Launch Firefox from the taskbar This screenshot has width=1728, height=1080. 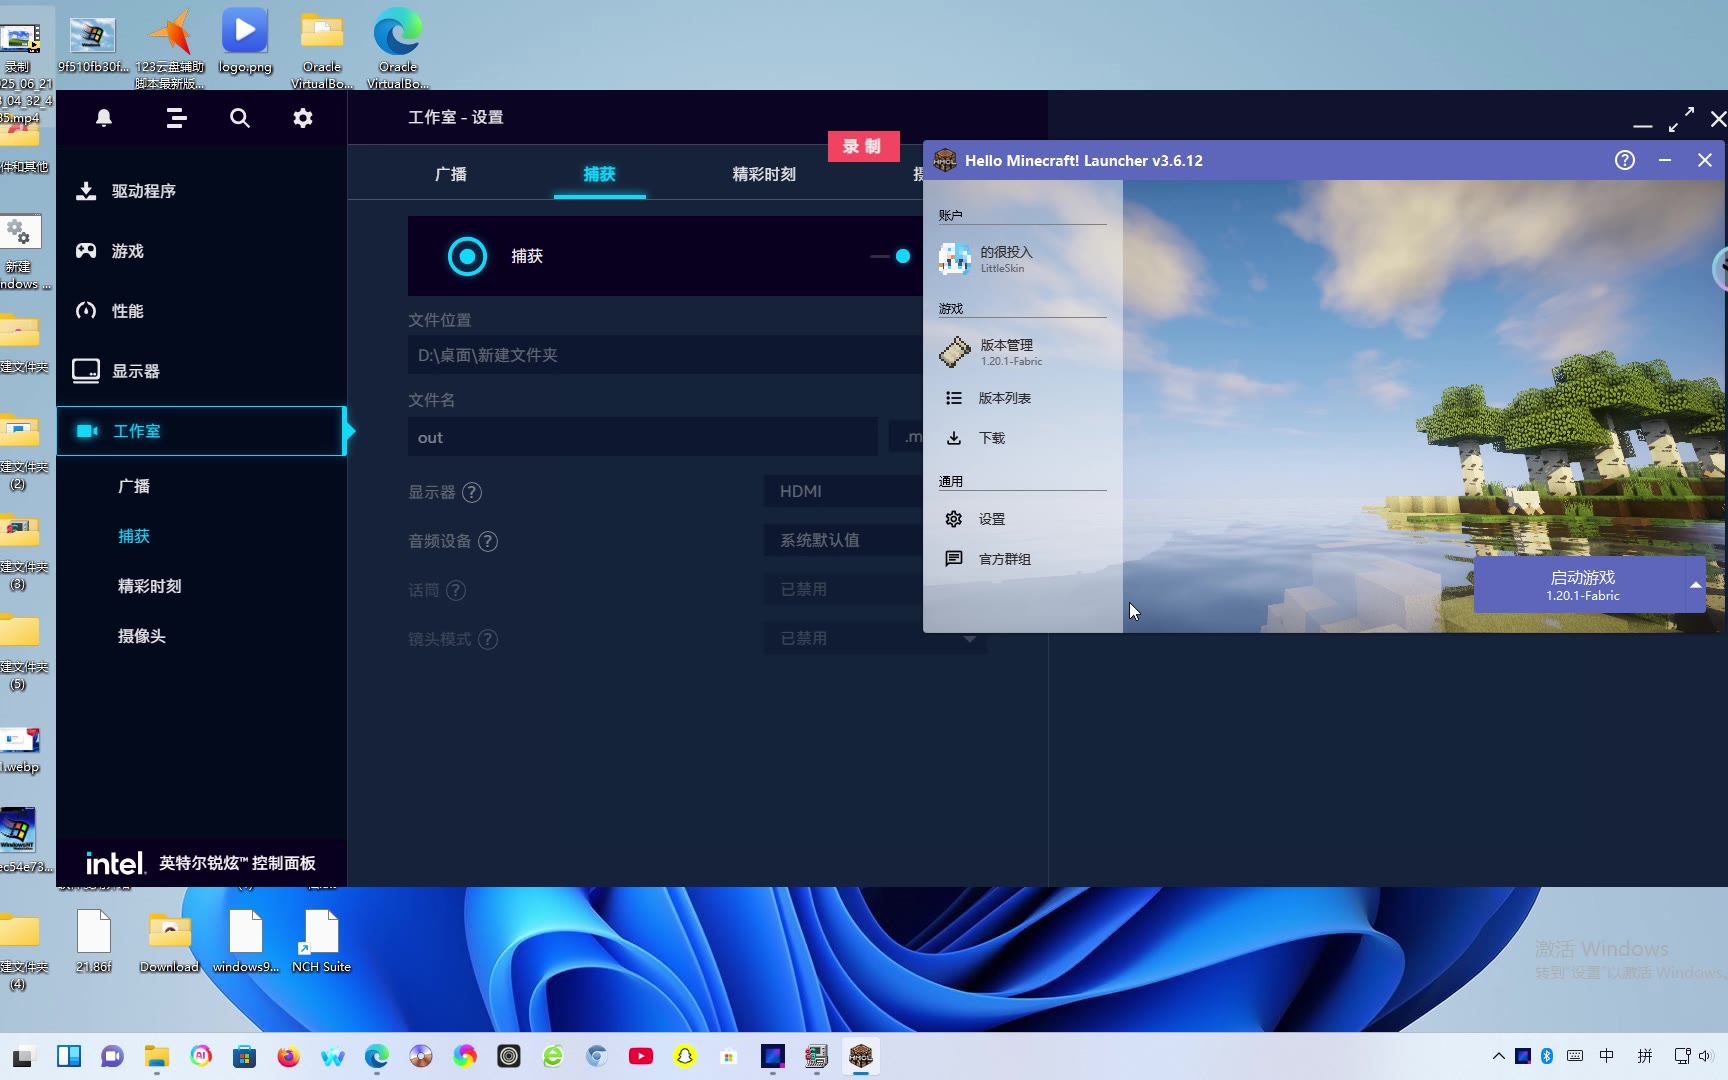click(289, 1056)
